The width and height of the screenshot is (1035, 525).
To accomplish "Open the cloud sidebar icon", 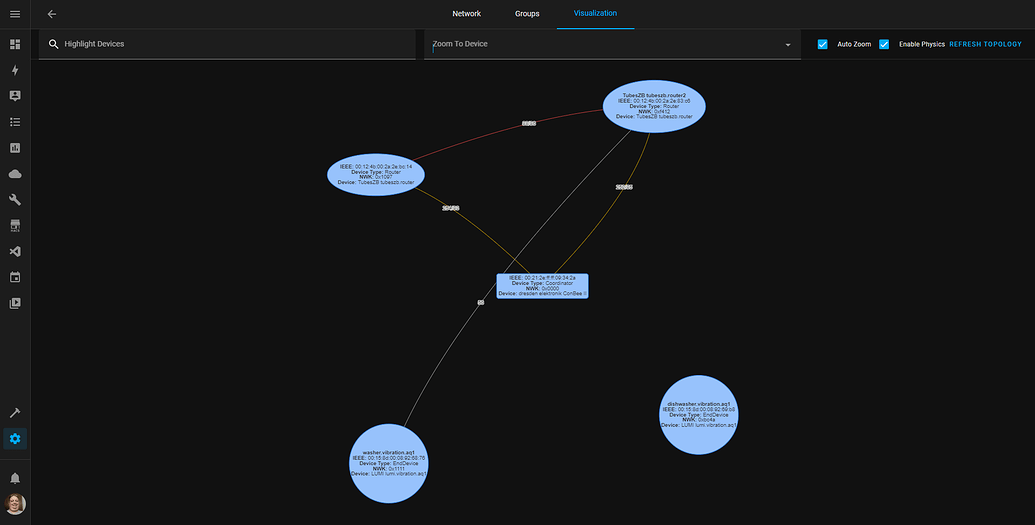I will click(15, 174).
